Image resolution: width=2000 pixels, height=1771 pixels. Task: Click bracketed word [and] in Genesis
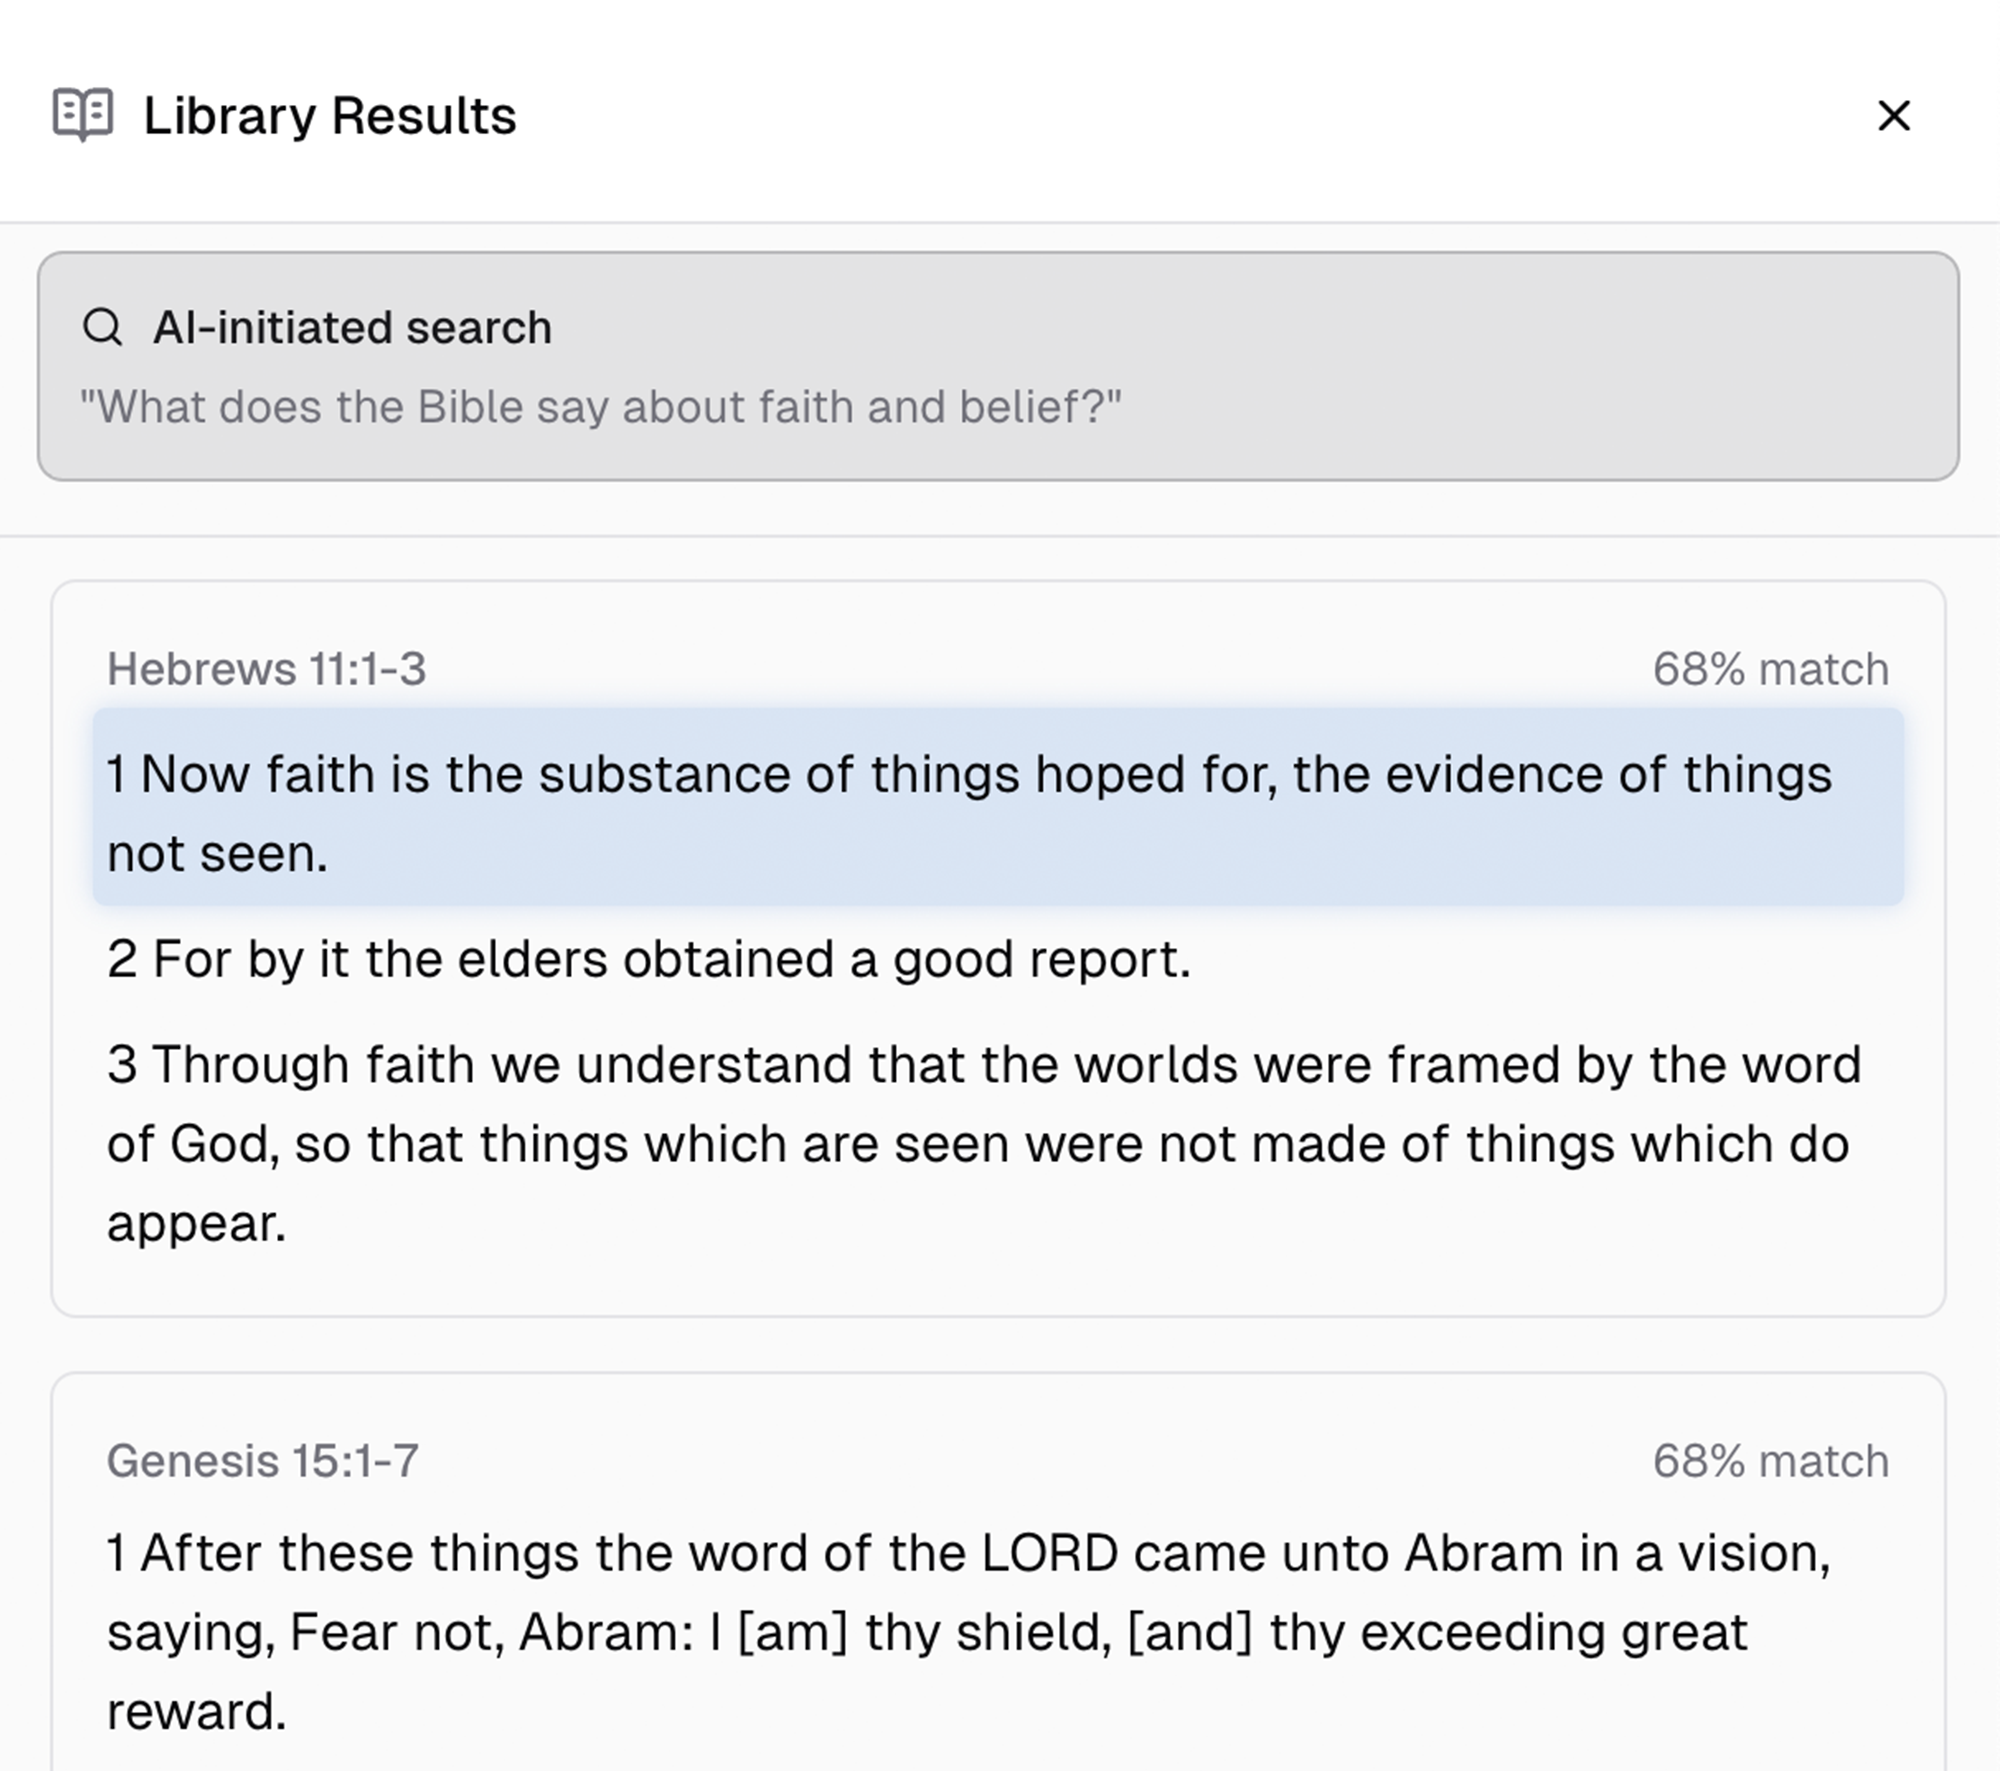1189,1633
